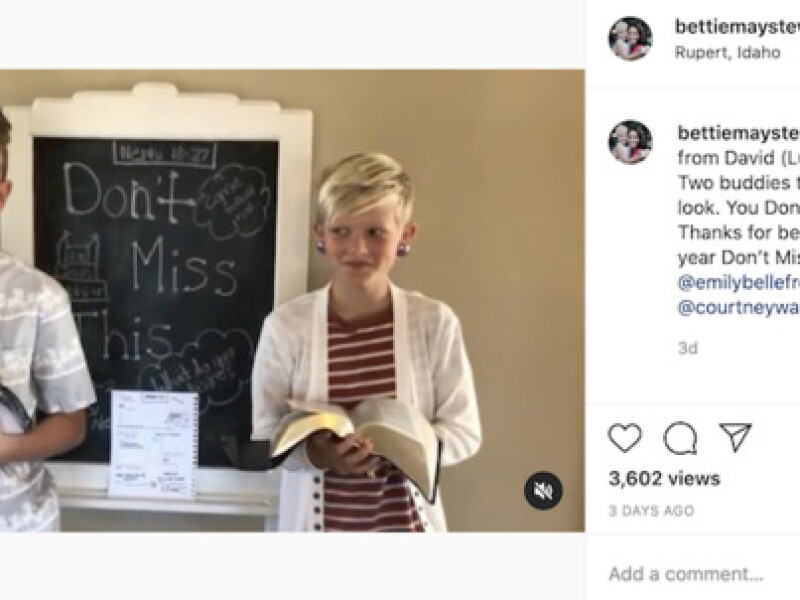
Task: Click the video to toggle playback
Action: click(292, 301)
